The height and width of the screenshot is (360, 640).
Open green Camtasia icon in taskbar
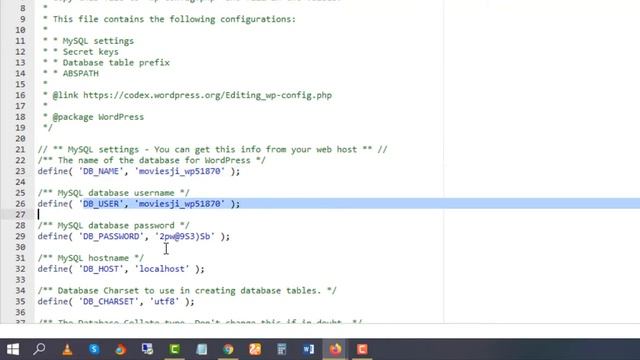174,349
